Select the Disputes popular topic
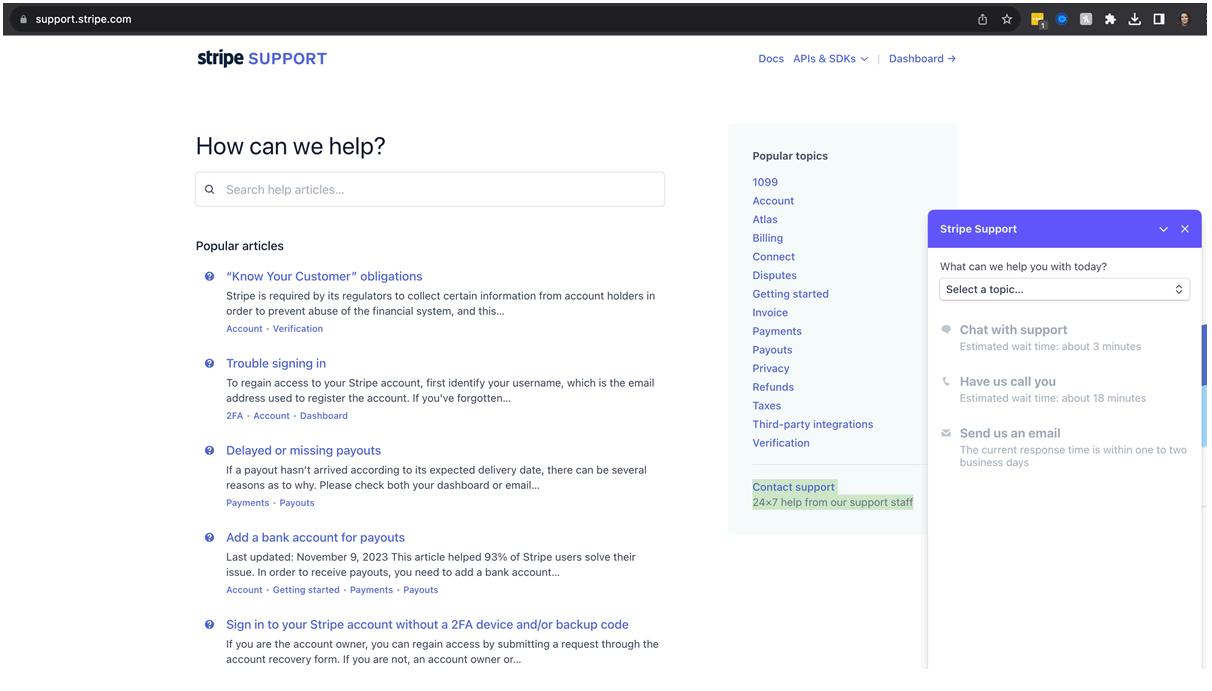This screenshot has width=1212, height=691. coord(775,275)
